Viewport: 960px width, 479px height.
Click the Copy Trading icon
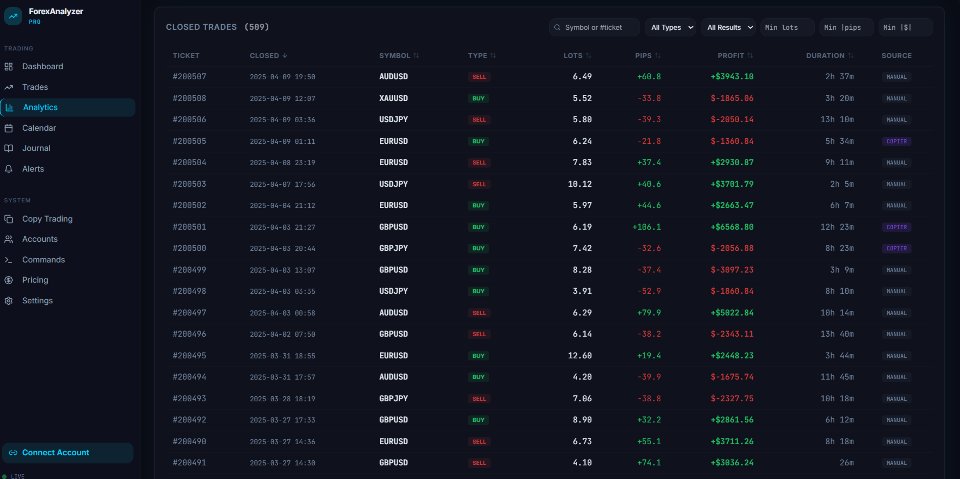pyautogui.click(x=9, y=219)
